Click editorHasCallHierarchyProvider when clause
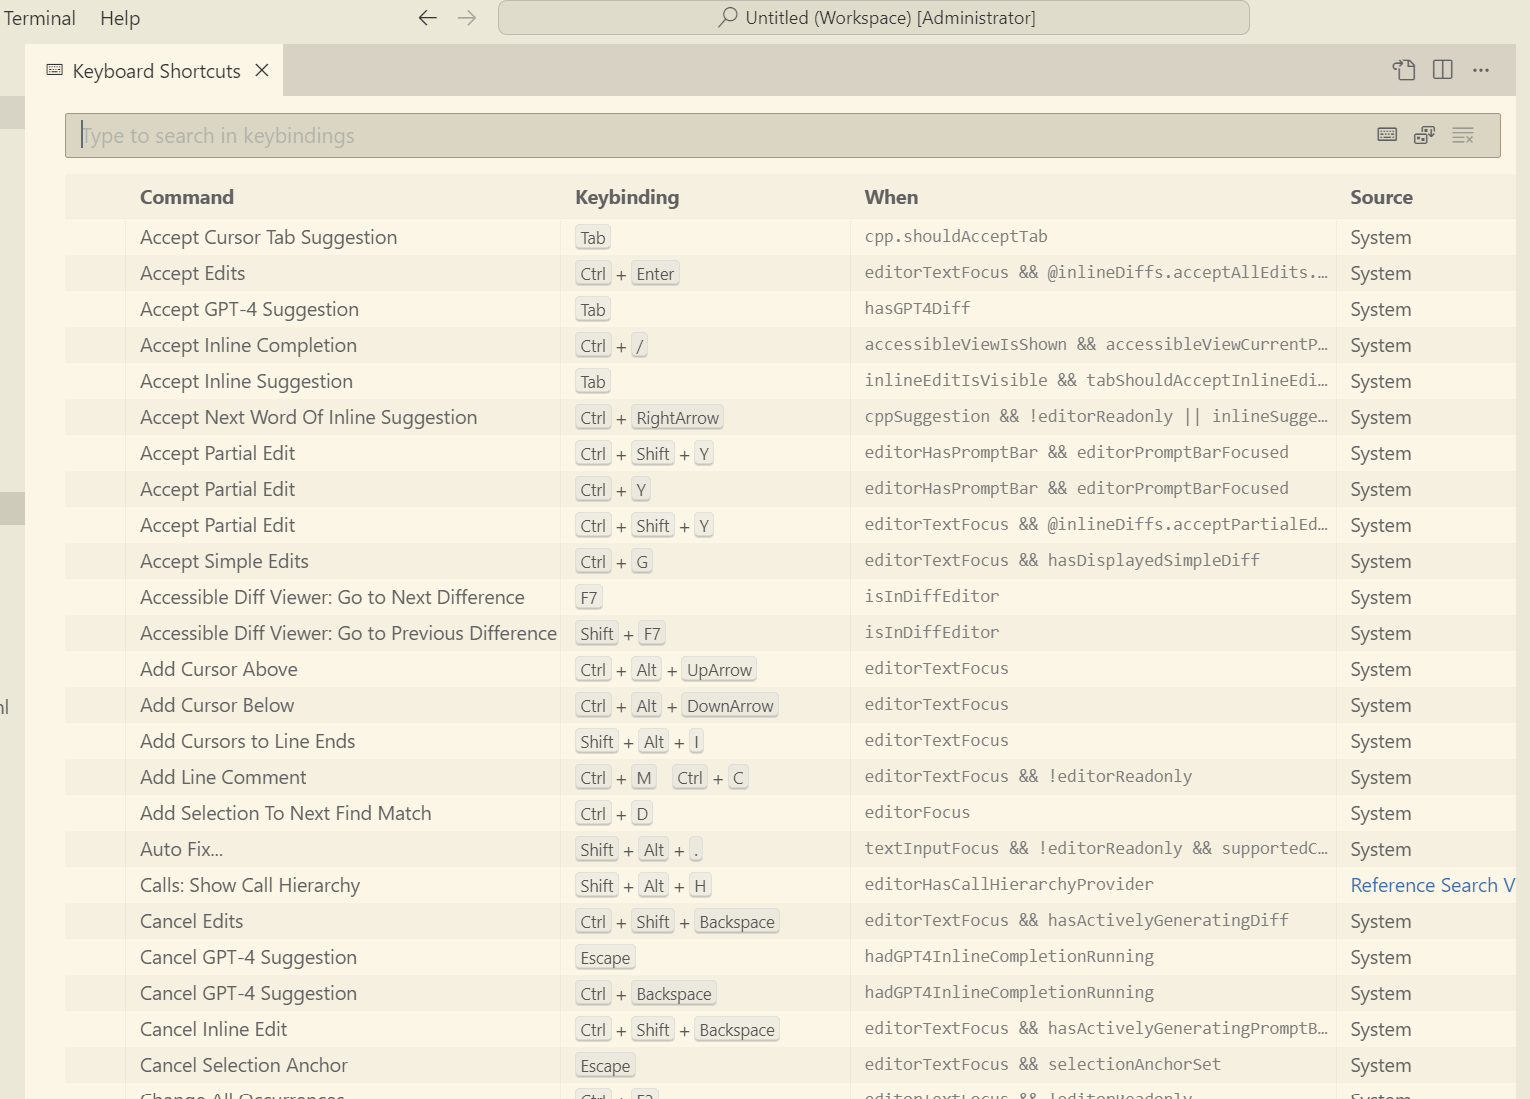 [1009, 885]
